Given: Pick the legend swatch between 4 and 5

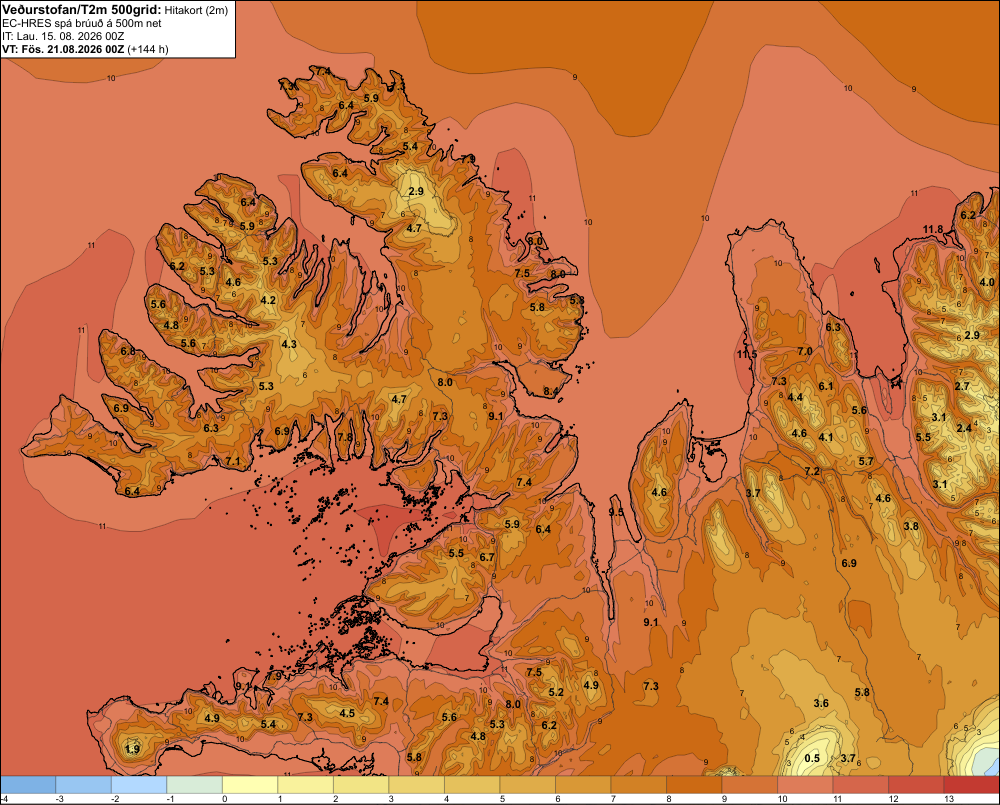Looking at the screenshot, I should tap(472, 785).
